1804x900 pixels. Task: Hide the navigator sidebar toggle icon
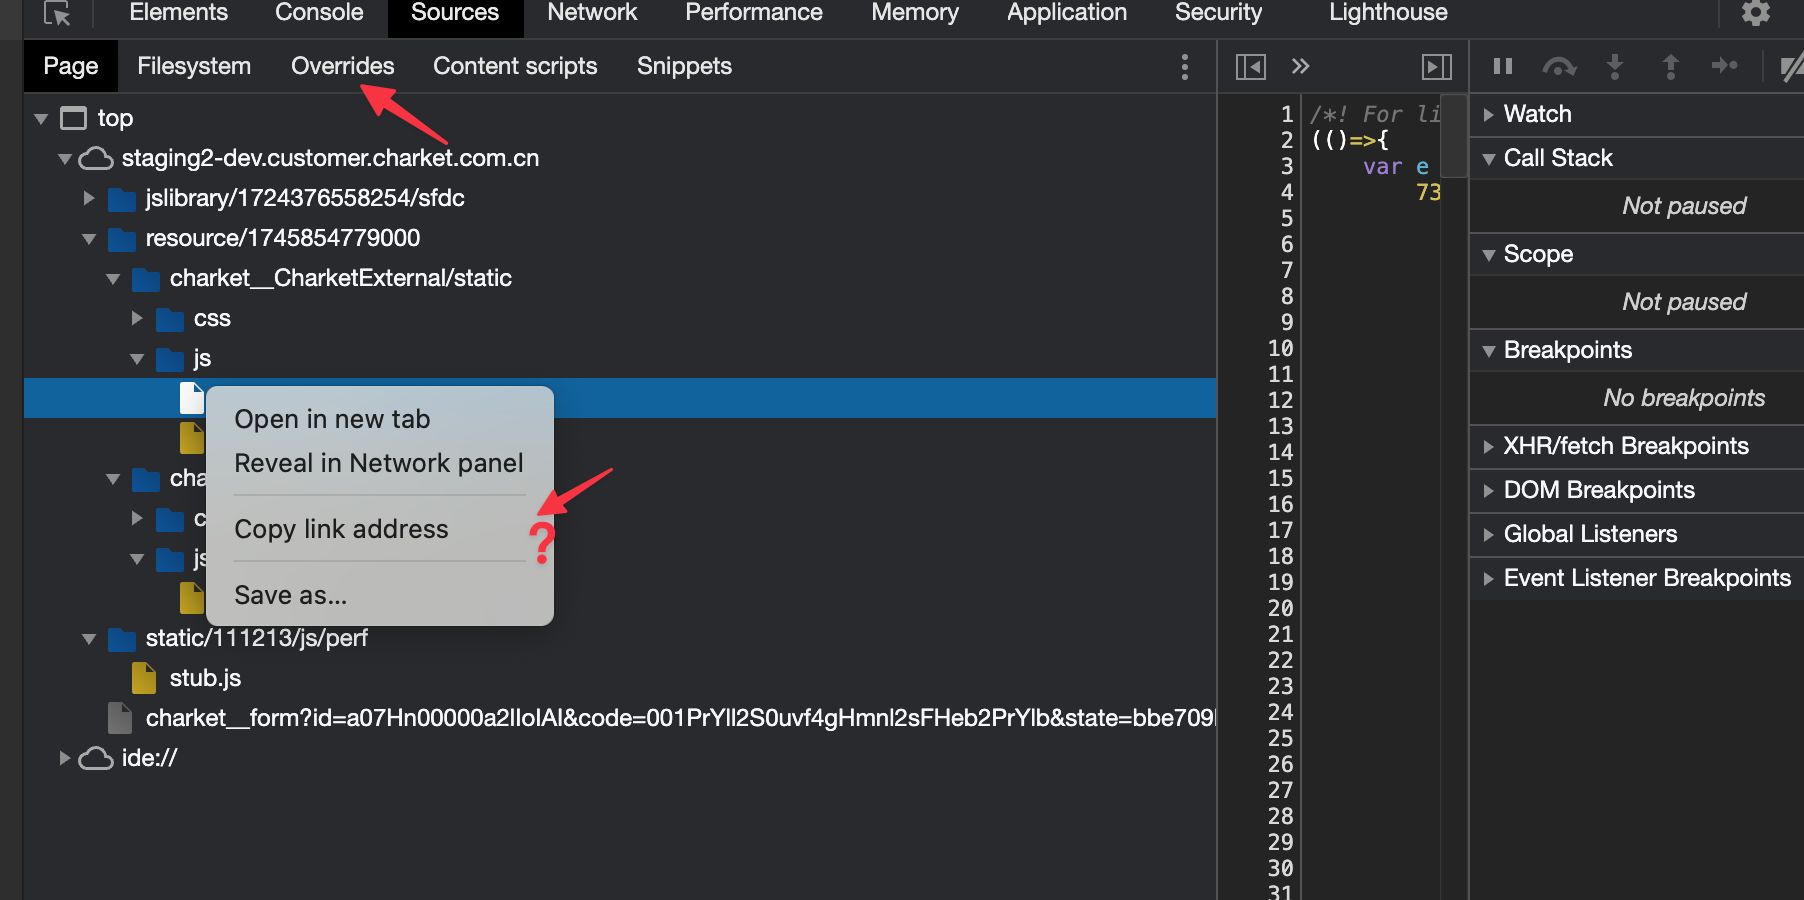pos(1251,67)
